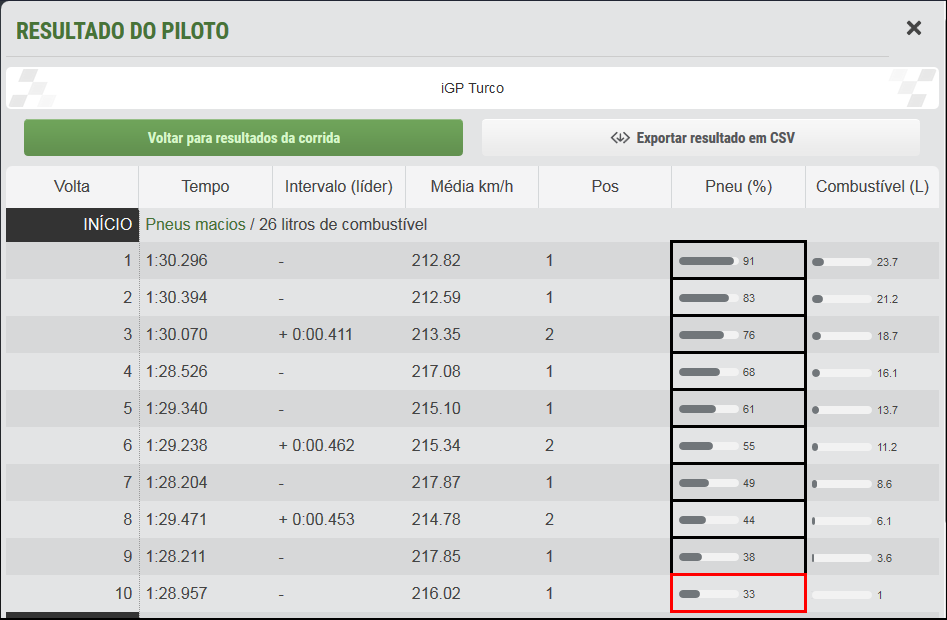
Task: Click tyre bar showing 44 percent
Action: (708, 520)
